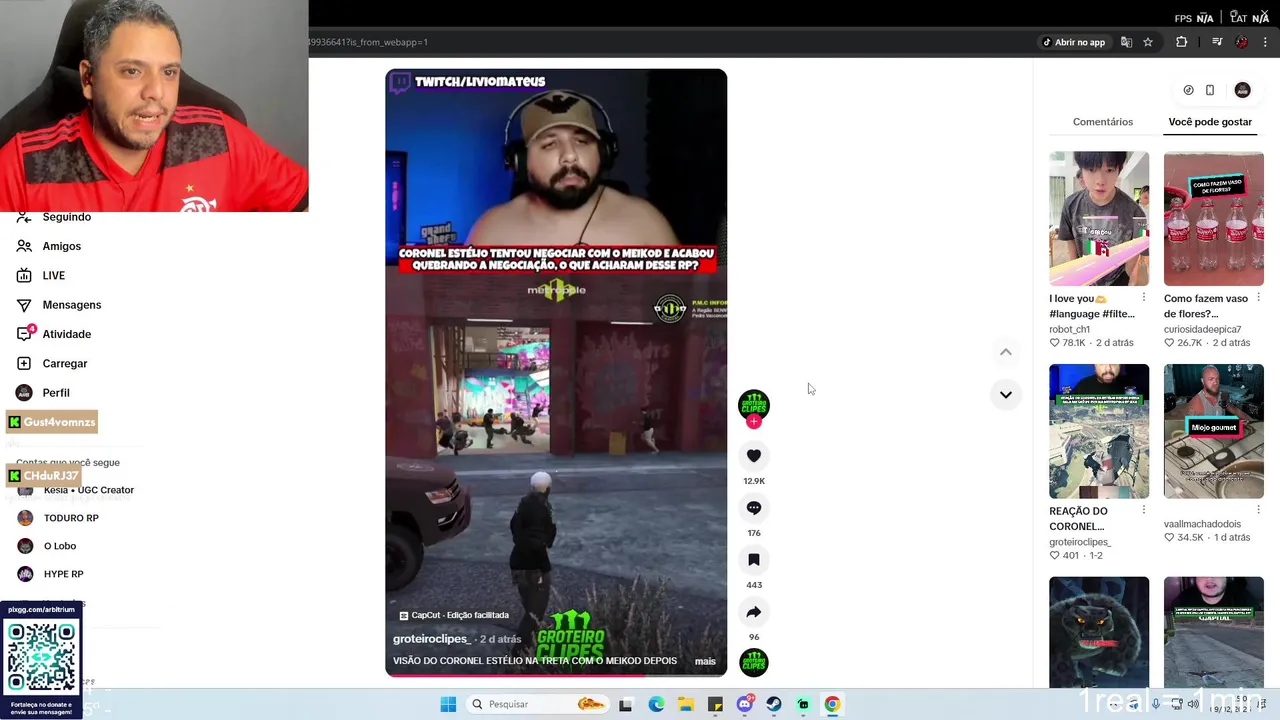Image resolution: width=1280 pixels, height=720 pixels.
Task: Open the TikTok account avatar in header pill
Action: tap(1242, 90)
